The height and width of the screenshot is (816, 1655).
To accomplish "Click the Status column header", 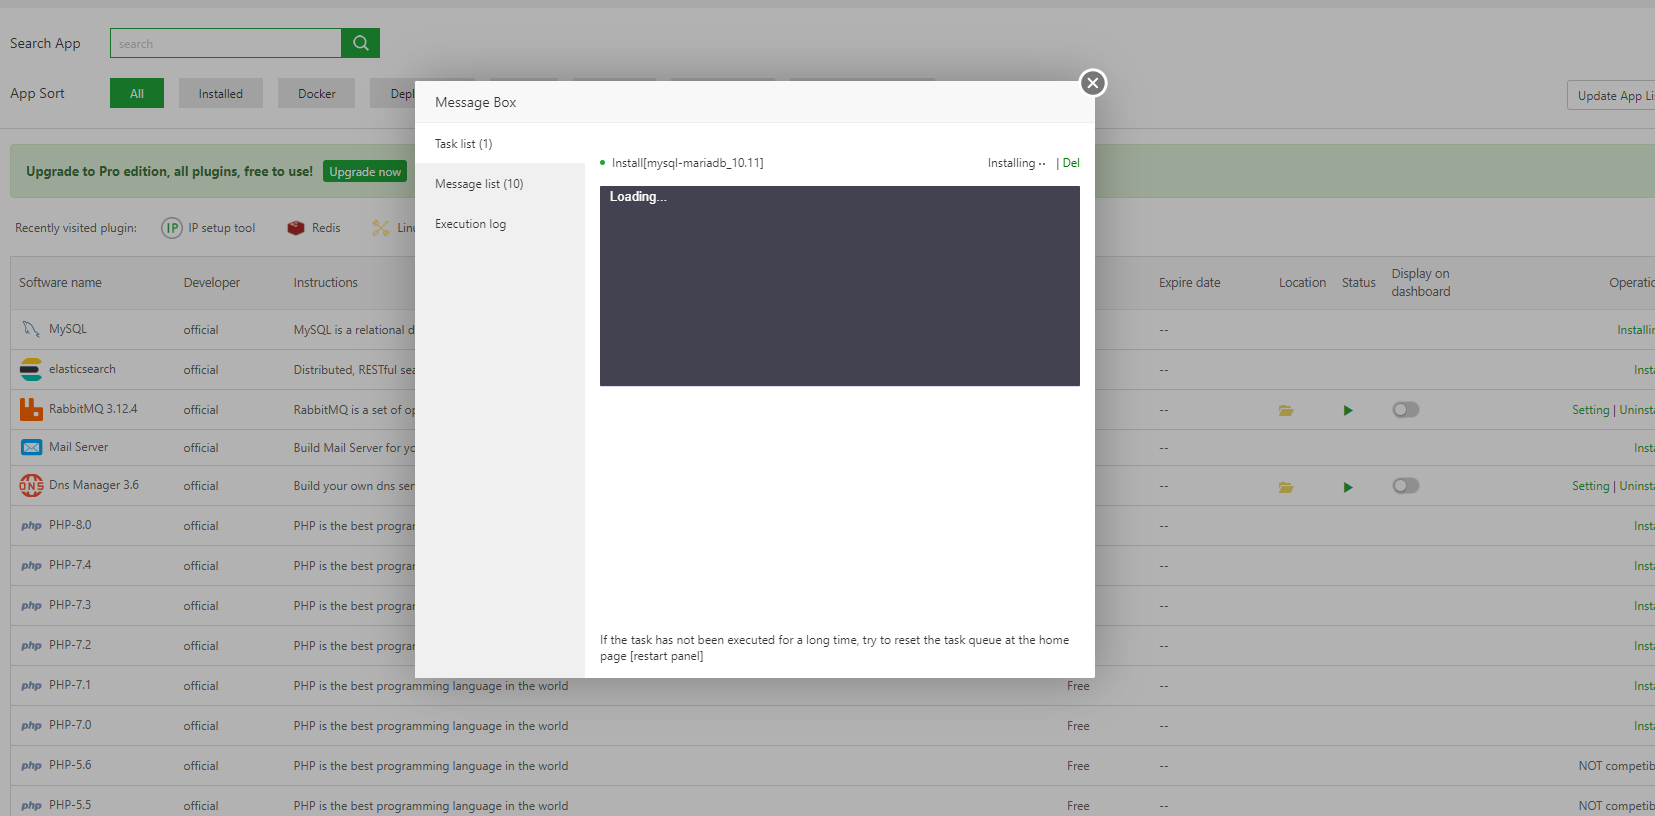I will point(1359,283).
